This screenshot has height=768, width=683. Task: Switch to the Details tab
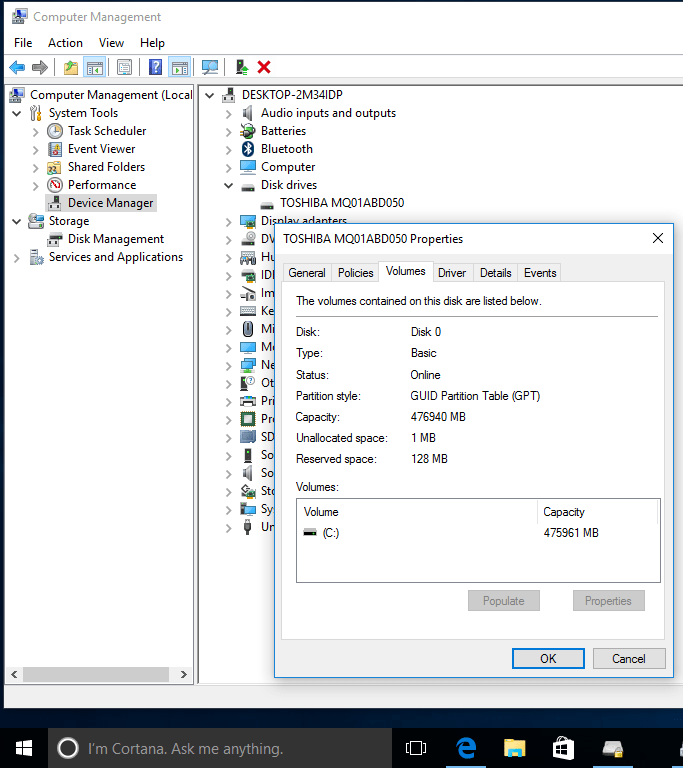(495, 273)
